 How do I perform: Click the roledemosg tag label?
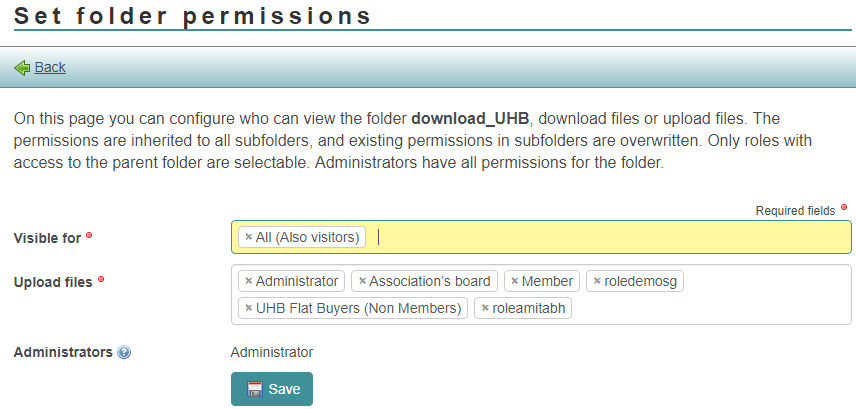641,281
